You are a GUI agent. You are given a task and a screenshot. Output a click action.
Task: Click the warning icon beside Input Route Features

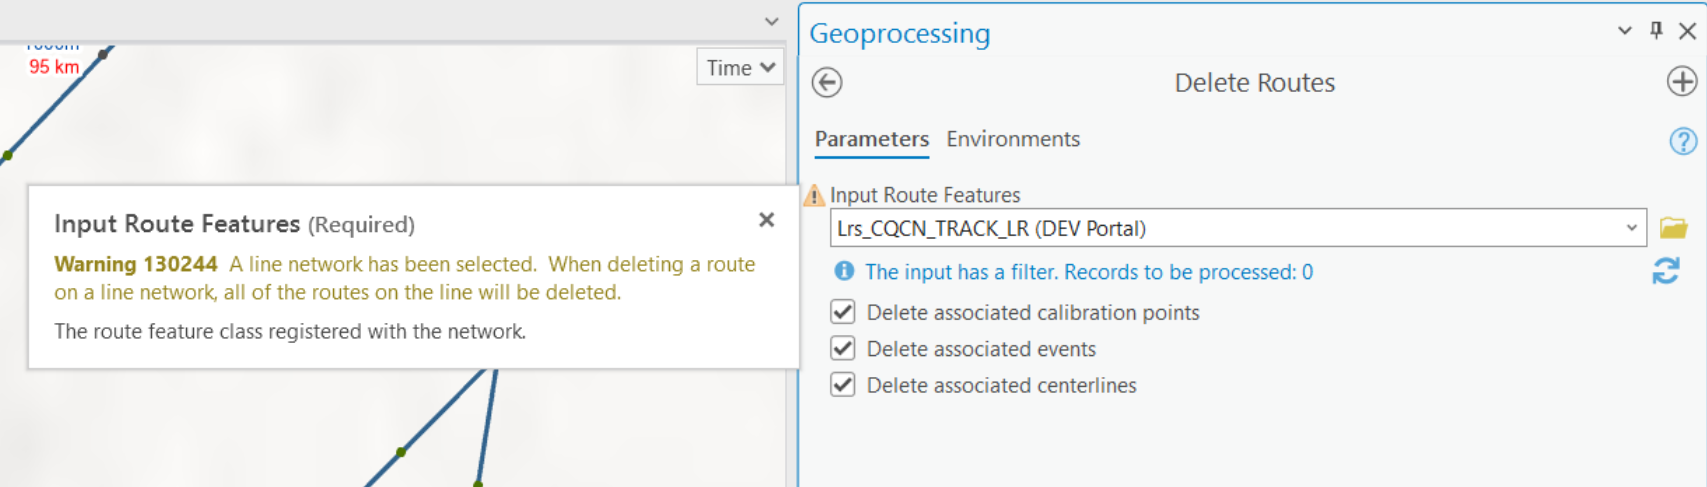[x=815, y=195]
